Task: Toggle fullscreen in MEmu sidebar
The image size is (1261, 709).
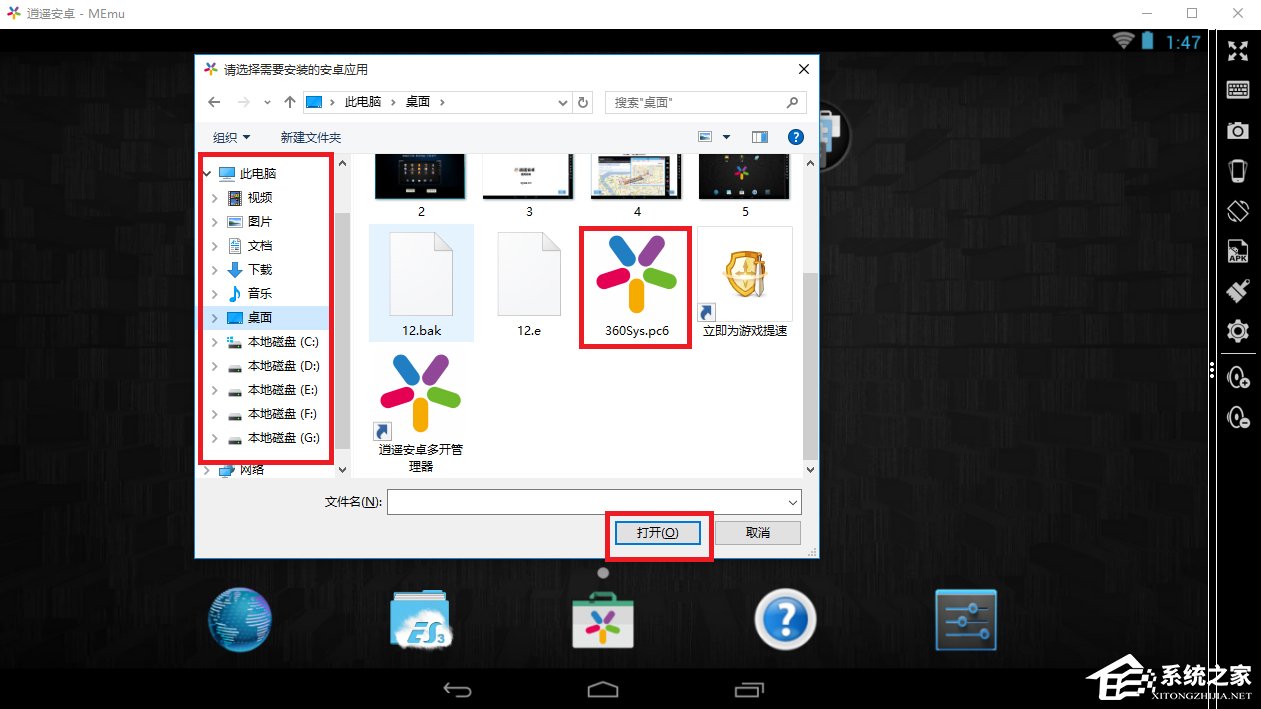Action: 1238,52
